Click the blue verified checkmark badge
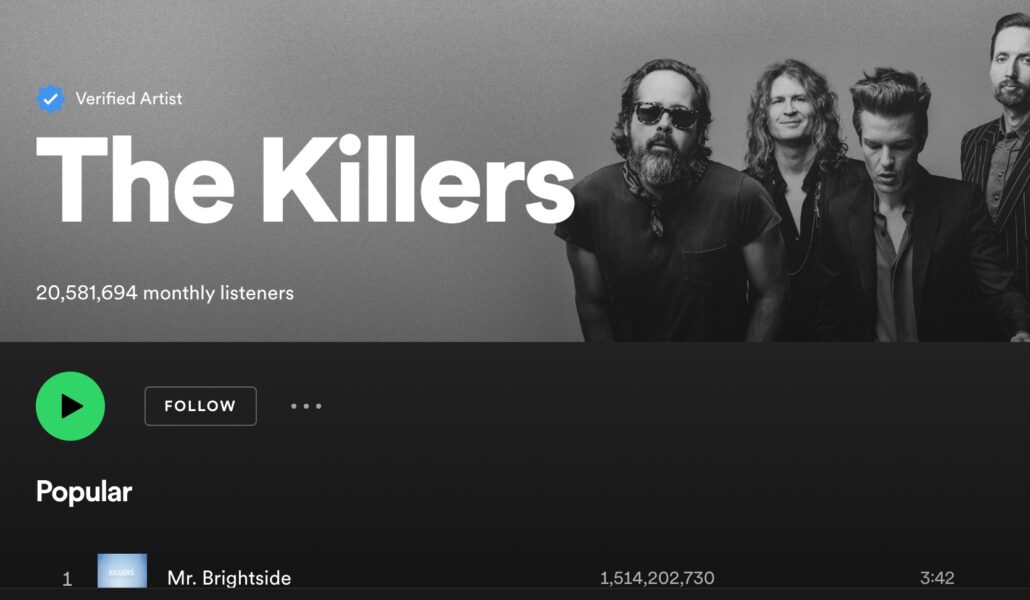Image resolution: width=1030 pixels, height=600 pixels. tap(51, 99)
